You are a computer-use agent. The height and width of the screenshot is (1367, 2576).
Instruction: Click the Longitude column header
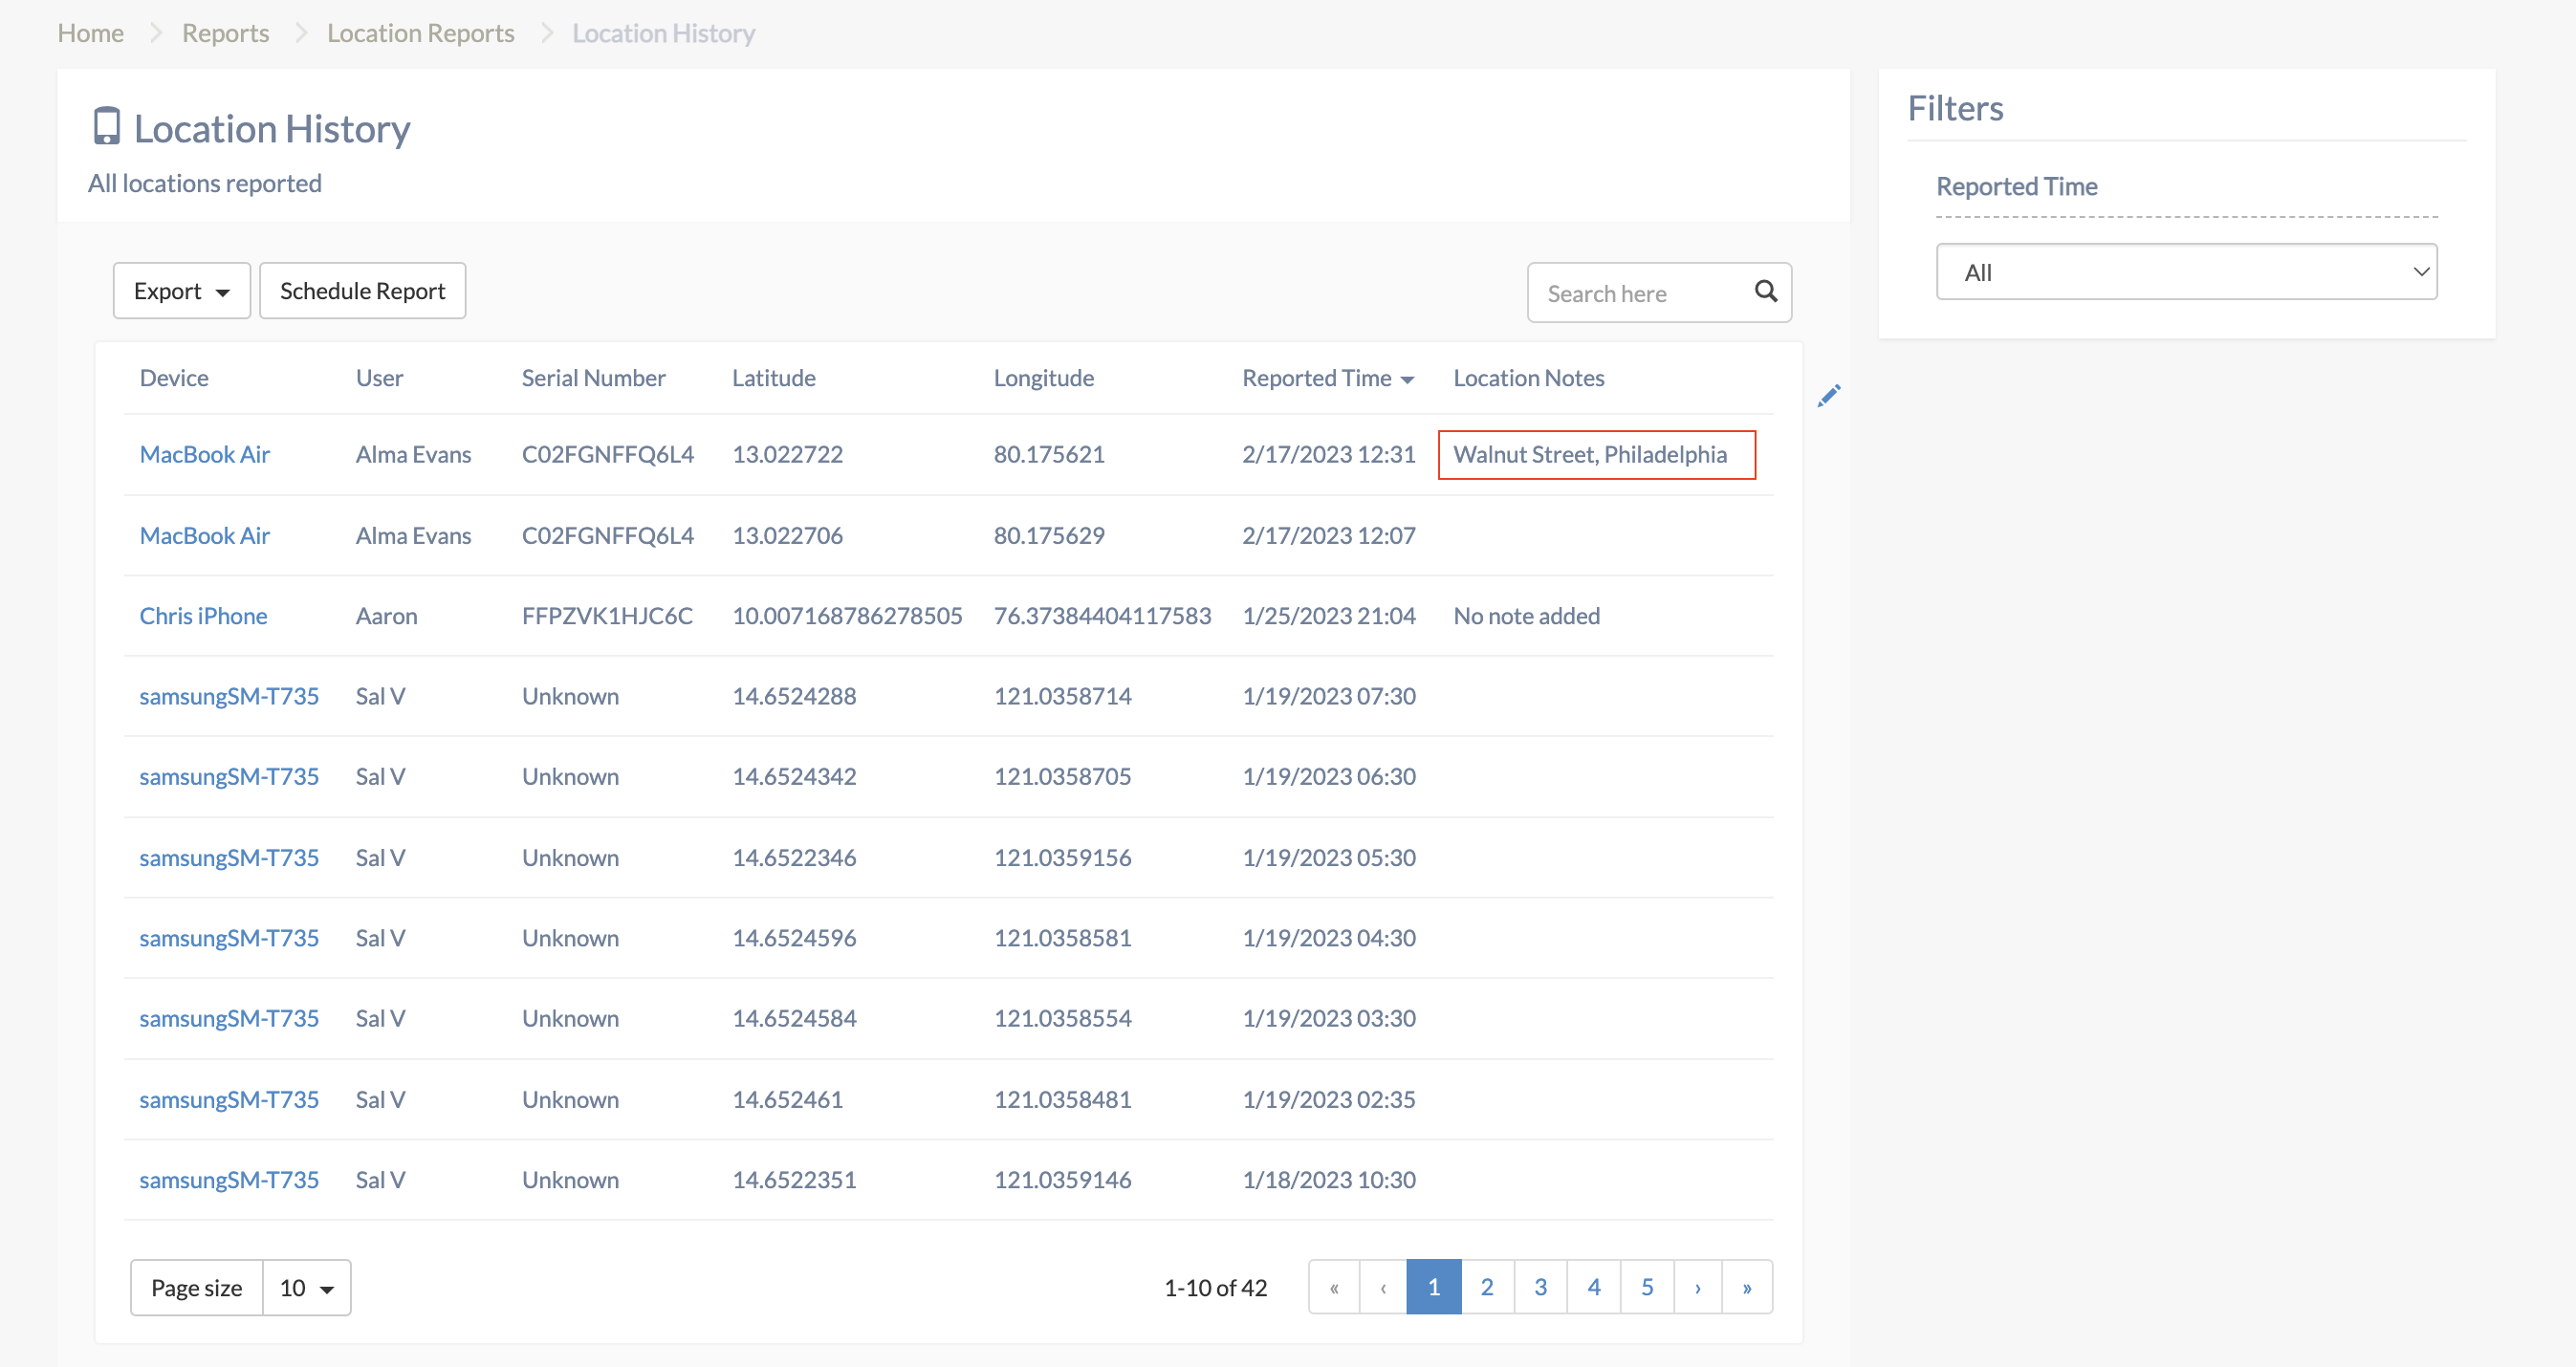[x=1044, y=378]
